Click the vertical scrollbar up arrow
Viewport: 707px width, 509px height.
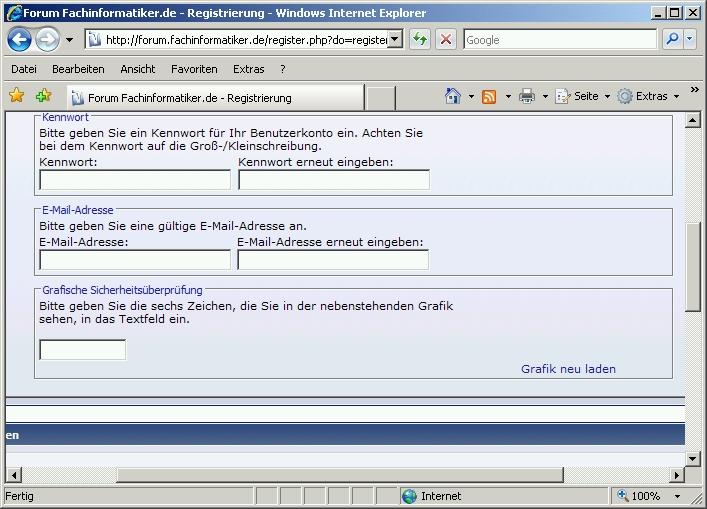[x=692, y=120]
